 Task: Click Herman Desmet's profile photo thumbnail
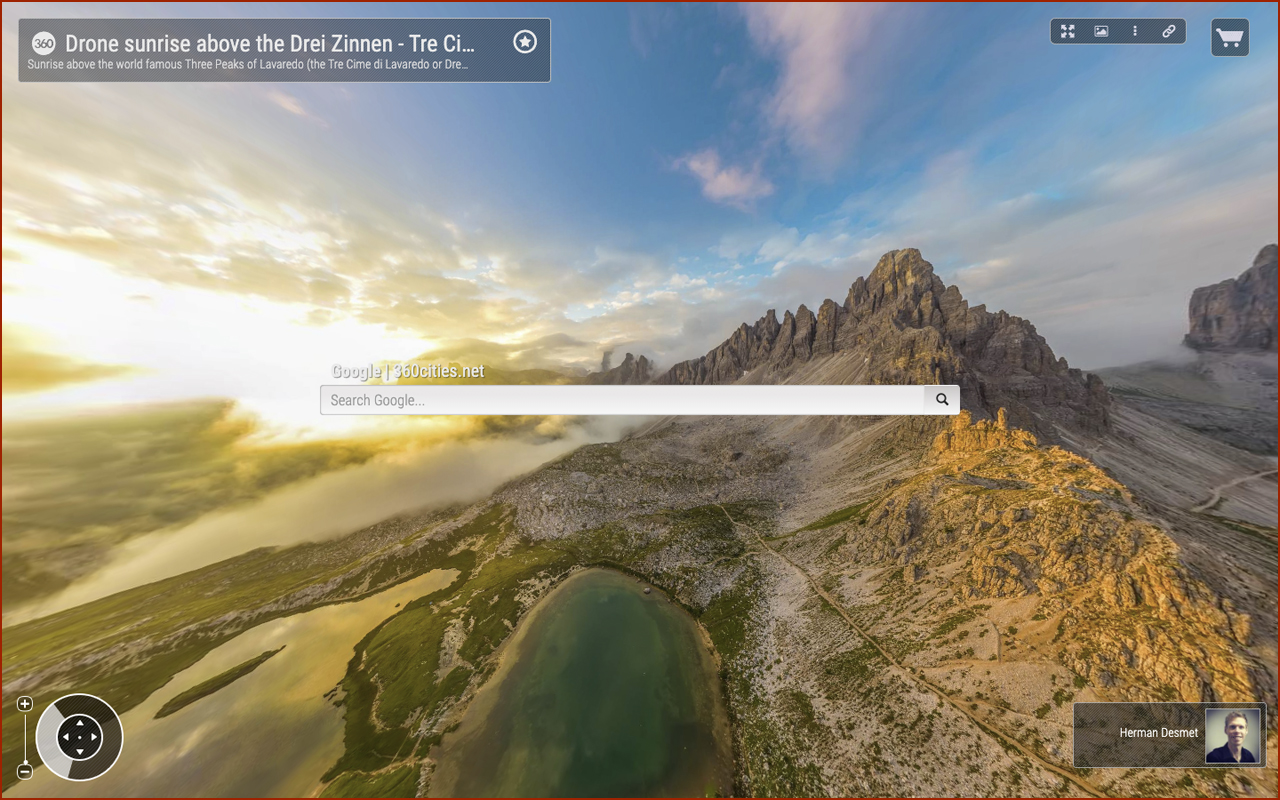[1231, 736]
